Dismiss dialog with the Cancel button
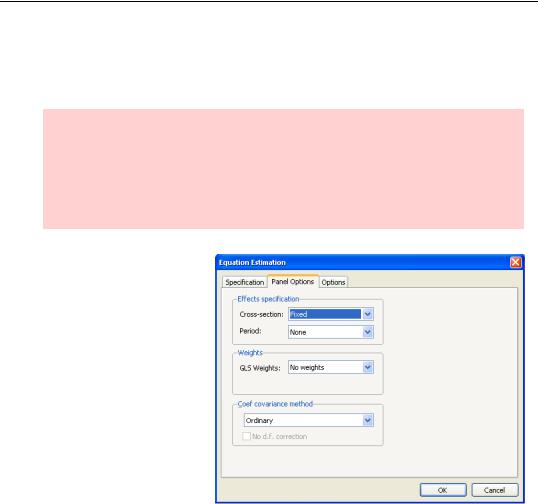The image size is (538, 504). (x=494, y=490)
